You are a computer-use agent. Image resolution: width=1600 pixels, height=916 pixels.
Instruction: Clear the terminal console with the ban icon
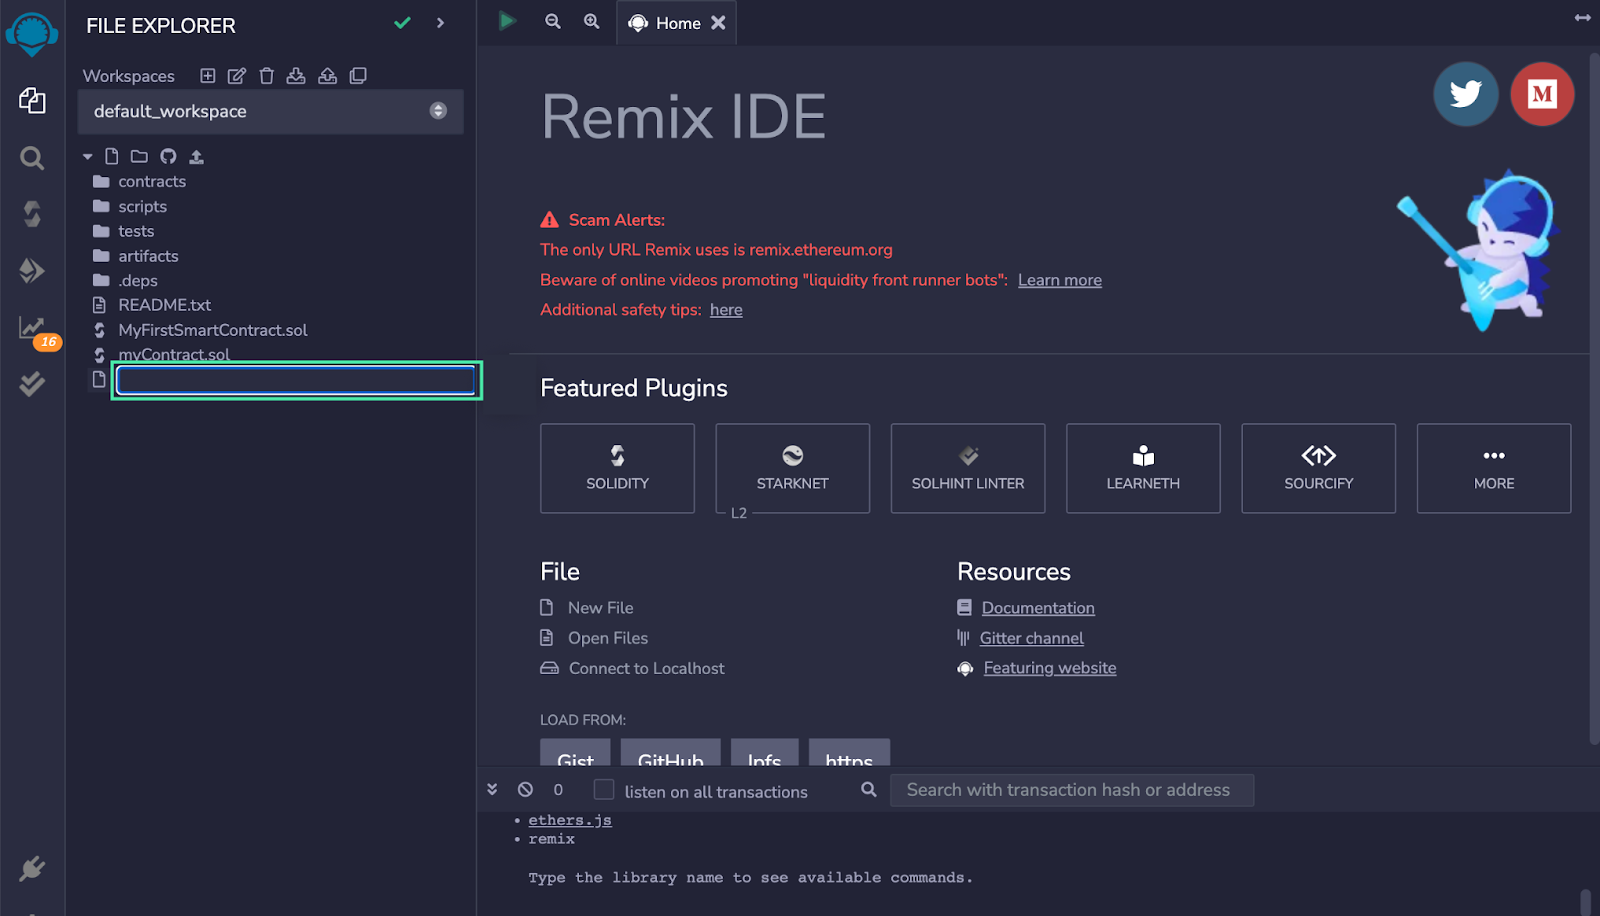click(x=525, y=789)
